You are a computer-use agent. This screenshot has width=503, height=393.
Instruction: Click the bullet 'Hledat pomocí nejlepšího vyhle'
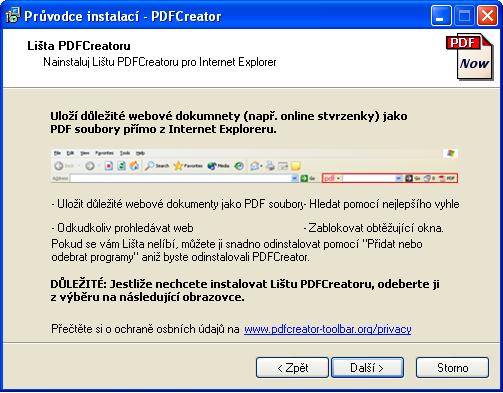click(x=382, y=204)
